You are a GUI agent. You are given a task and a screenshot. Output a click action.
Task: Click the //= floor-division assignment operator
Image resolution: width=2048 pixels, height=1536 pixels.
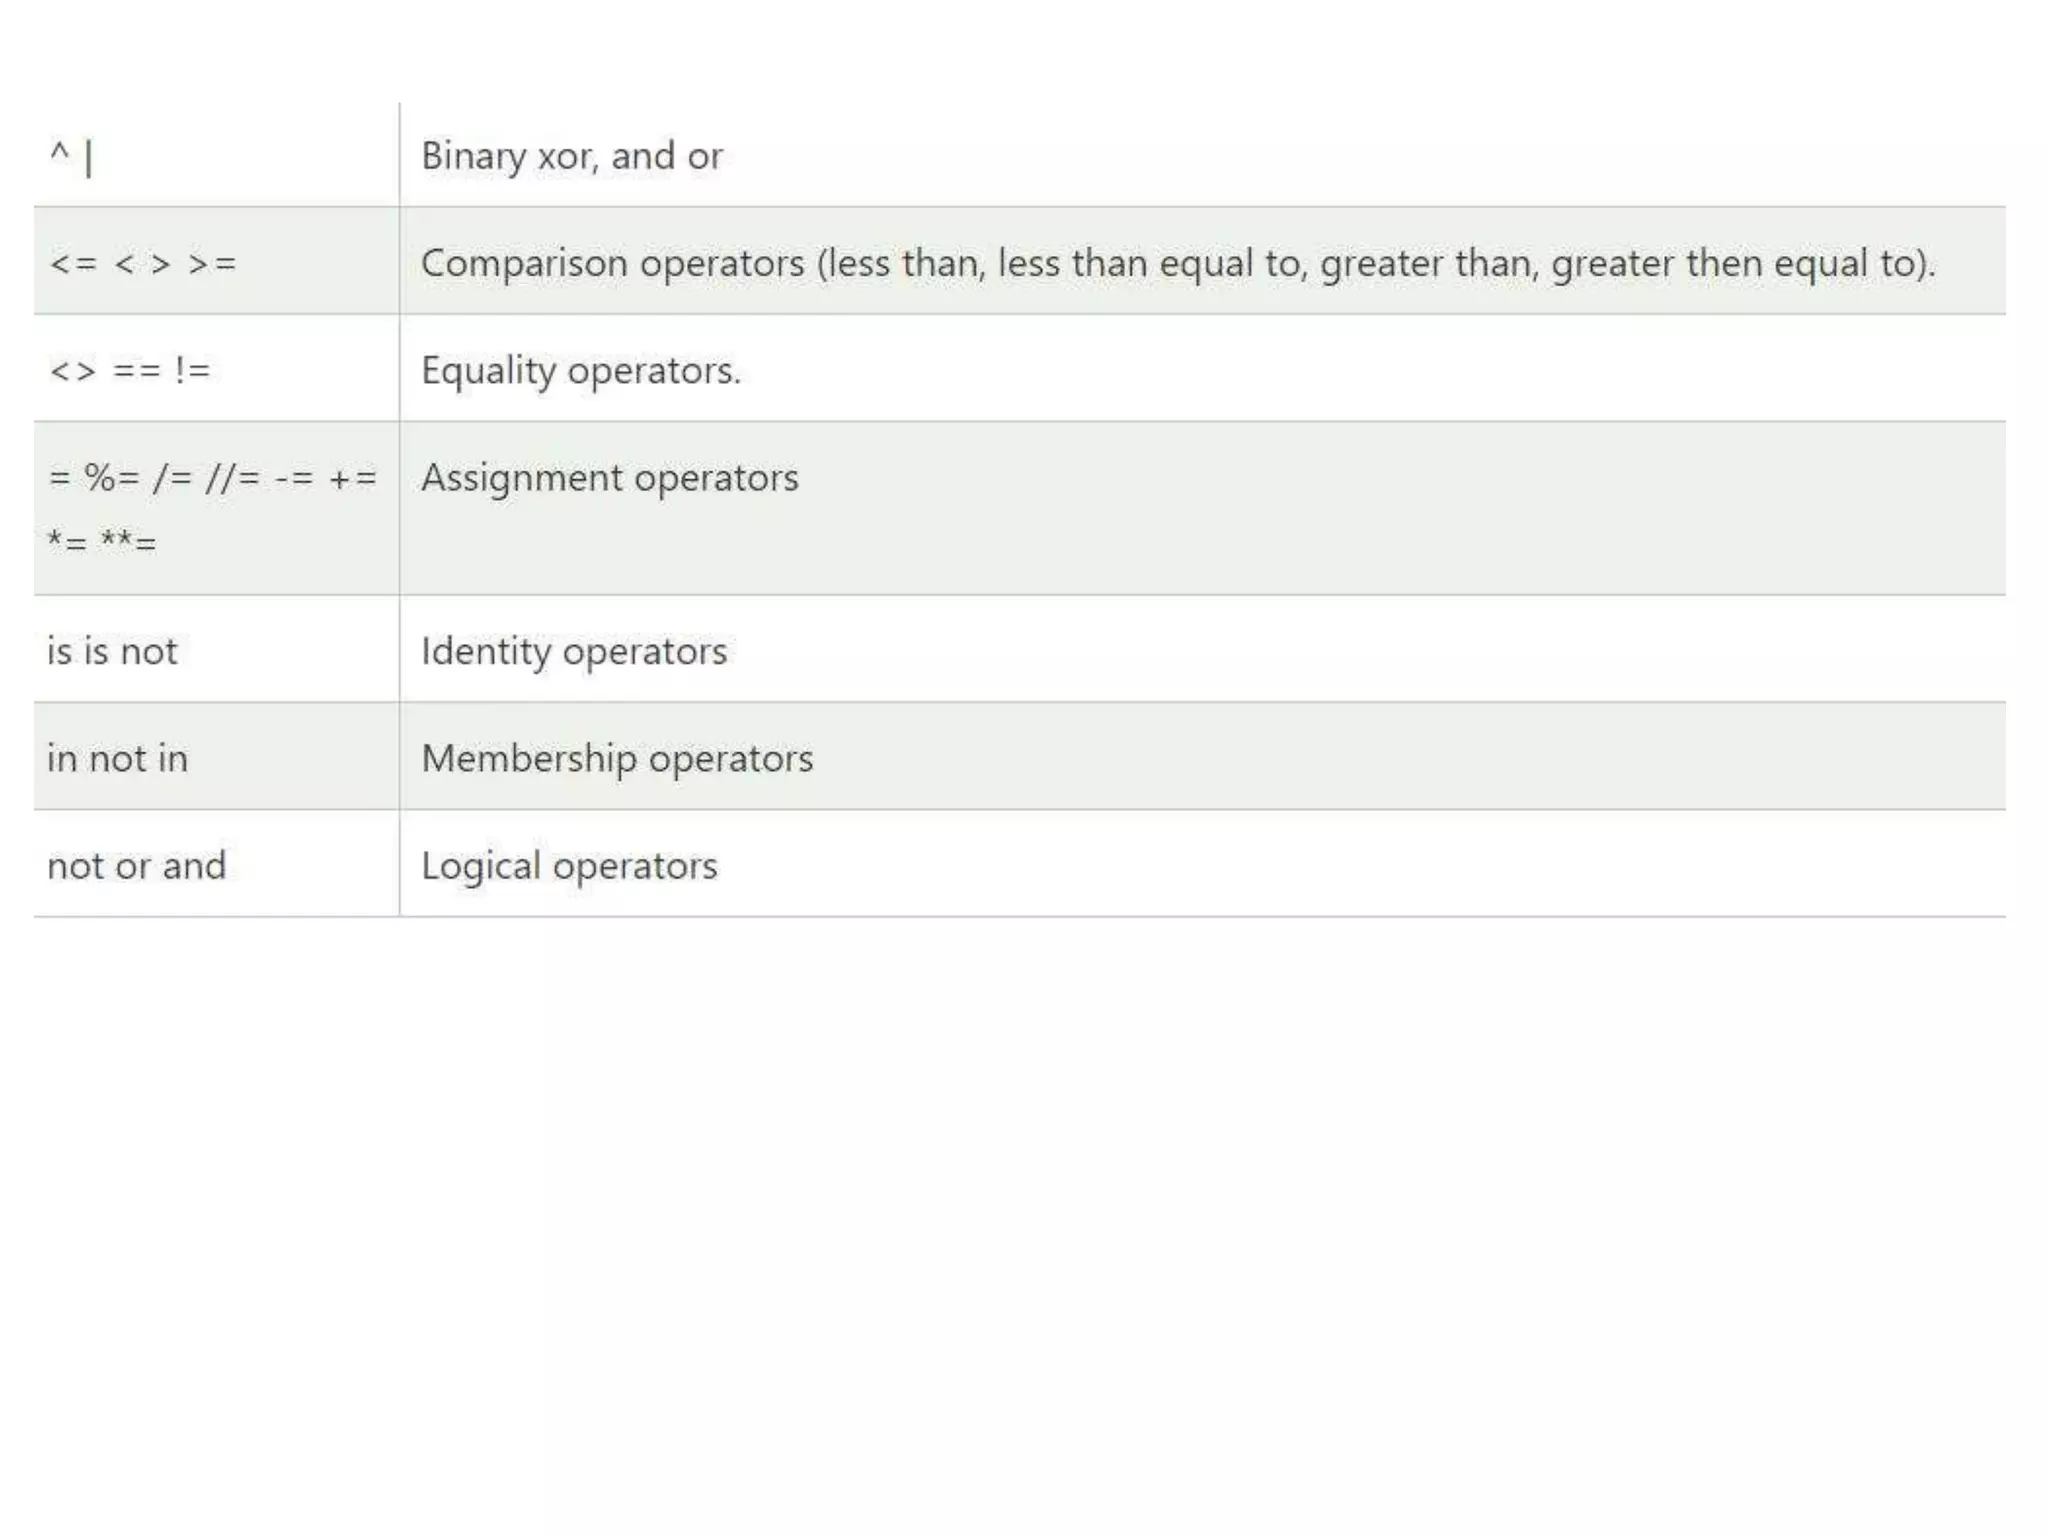click(232, 478)
